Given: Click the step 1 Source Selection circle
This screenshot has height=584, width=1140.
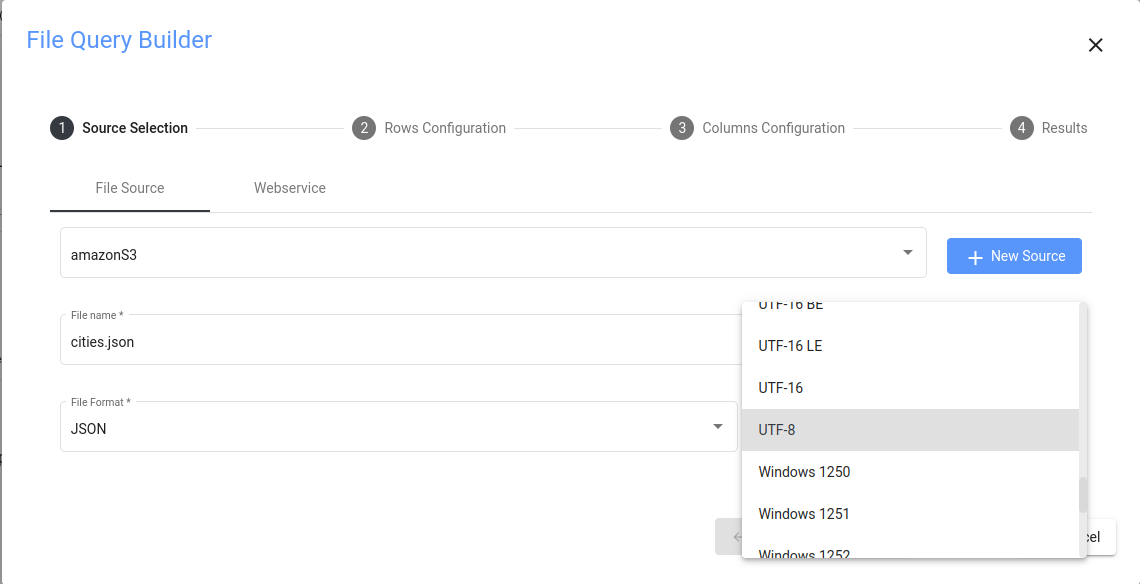Looking at the screenshot, I should [x=62, y=128].
